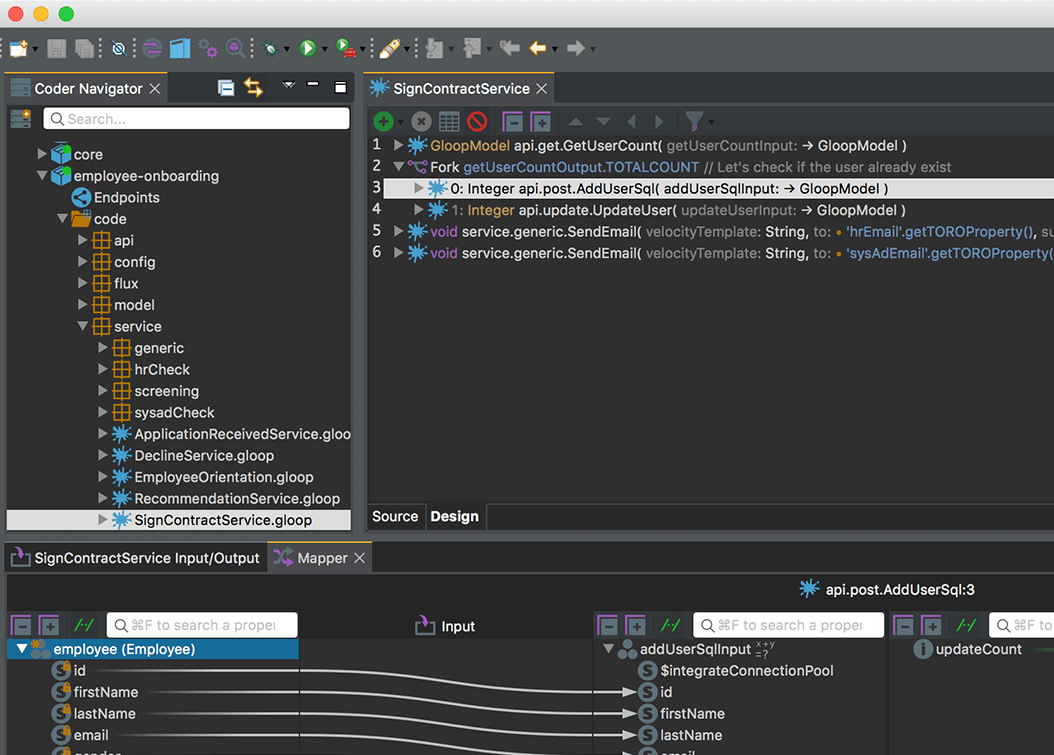Viewport: 1054px width, 755px height.
Task: Select updateCount output property
Action: (x=978, y=649)
